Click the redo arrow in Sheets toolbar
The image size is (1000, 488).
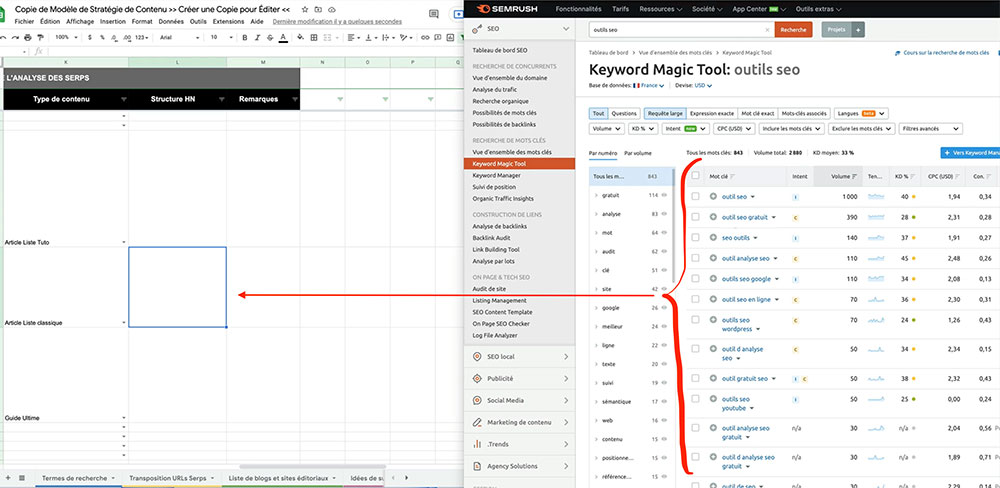coord(15,38)
